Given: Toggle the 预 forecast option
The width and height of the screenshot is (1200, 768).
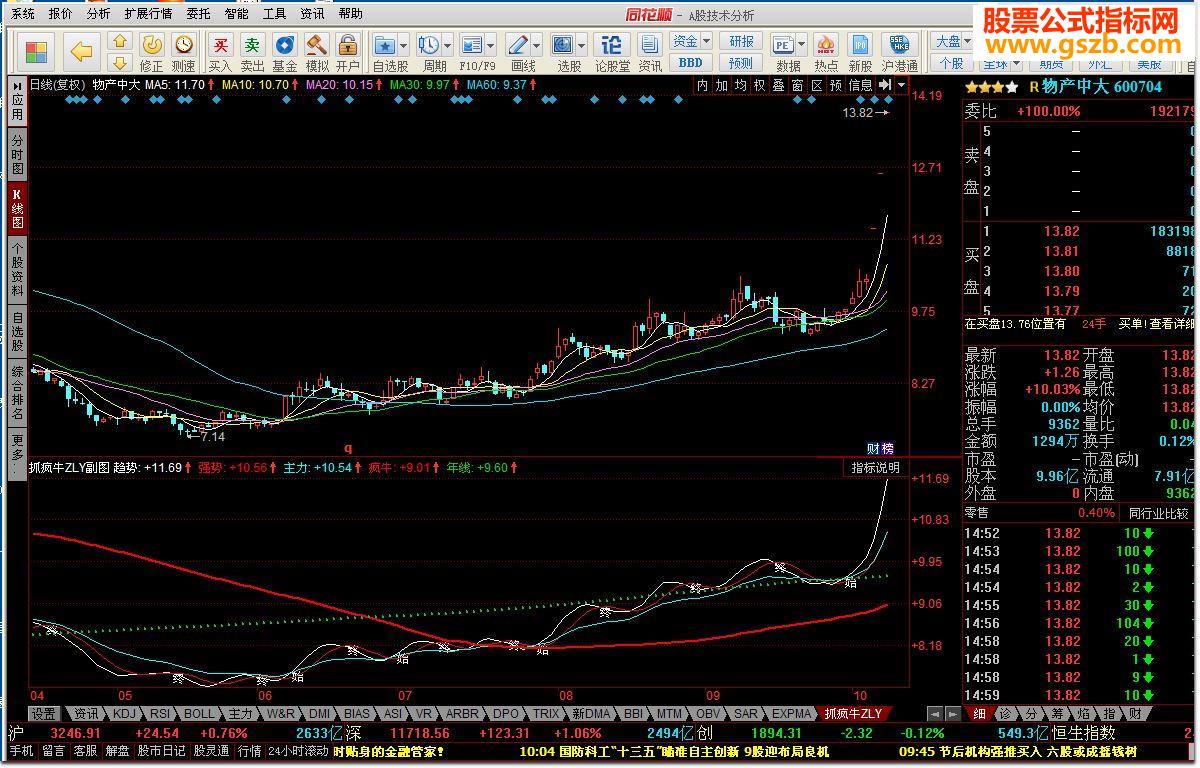Looking at the screenshot, I should pos(836,86).
